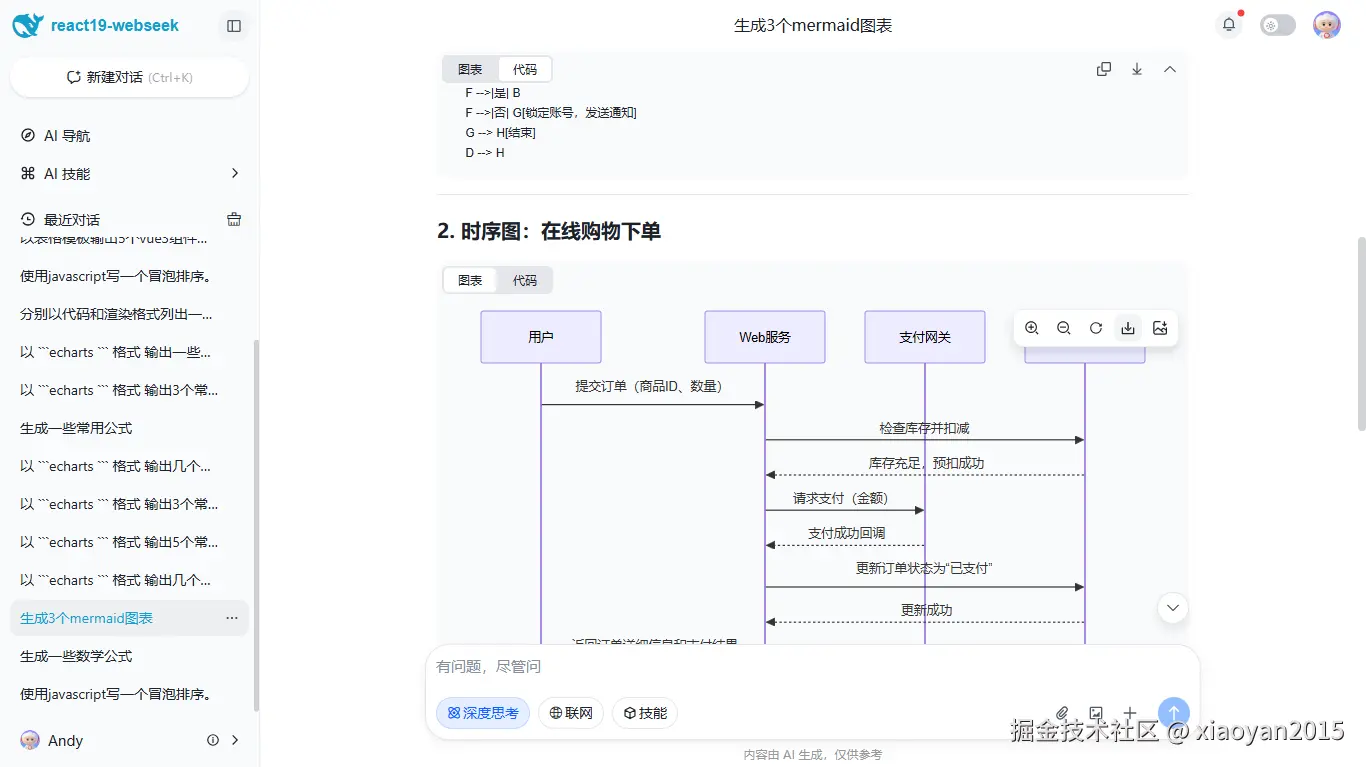
Task: Save the sequence diagram as image
Action: click(x=1160, y=328)
